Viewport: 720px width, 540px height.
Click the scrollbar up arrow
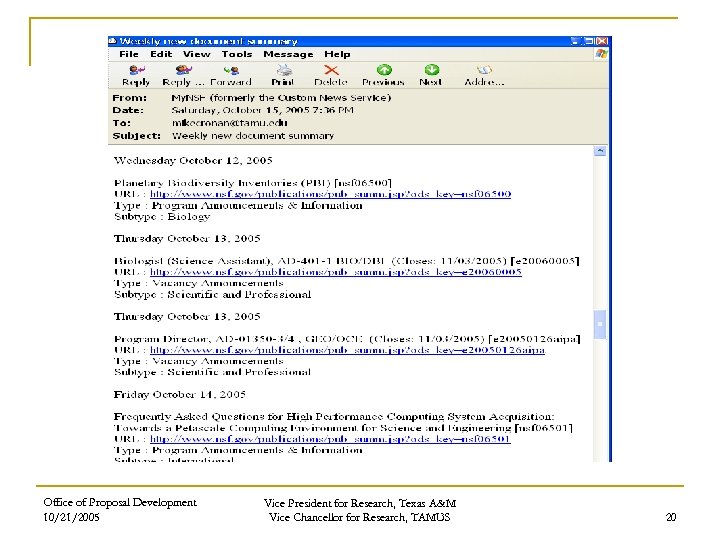[600, 151]
